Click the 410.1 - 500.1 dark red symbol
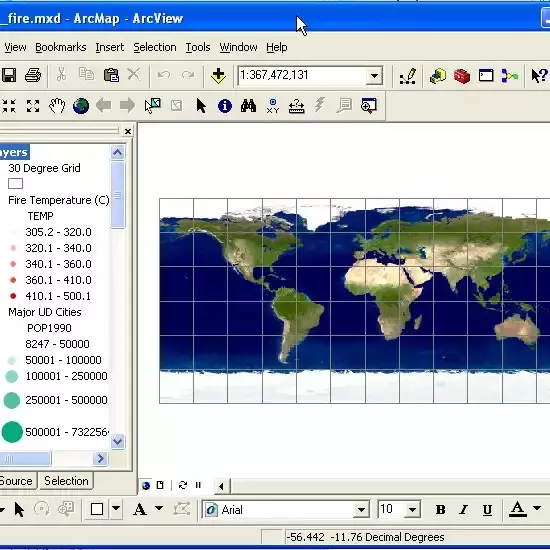 pyautogui.click(x=13, y=296)
